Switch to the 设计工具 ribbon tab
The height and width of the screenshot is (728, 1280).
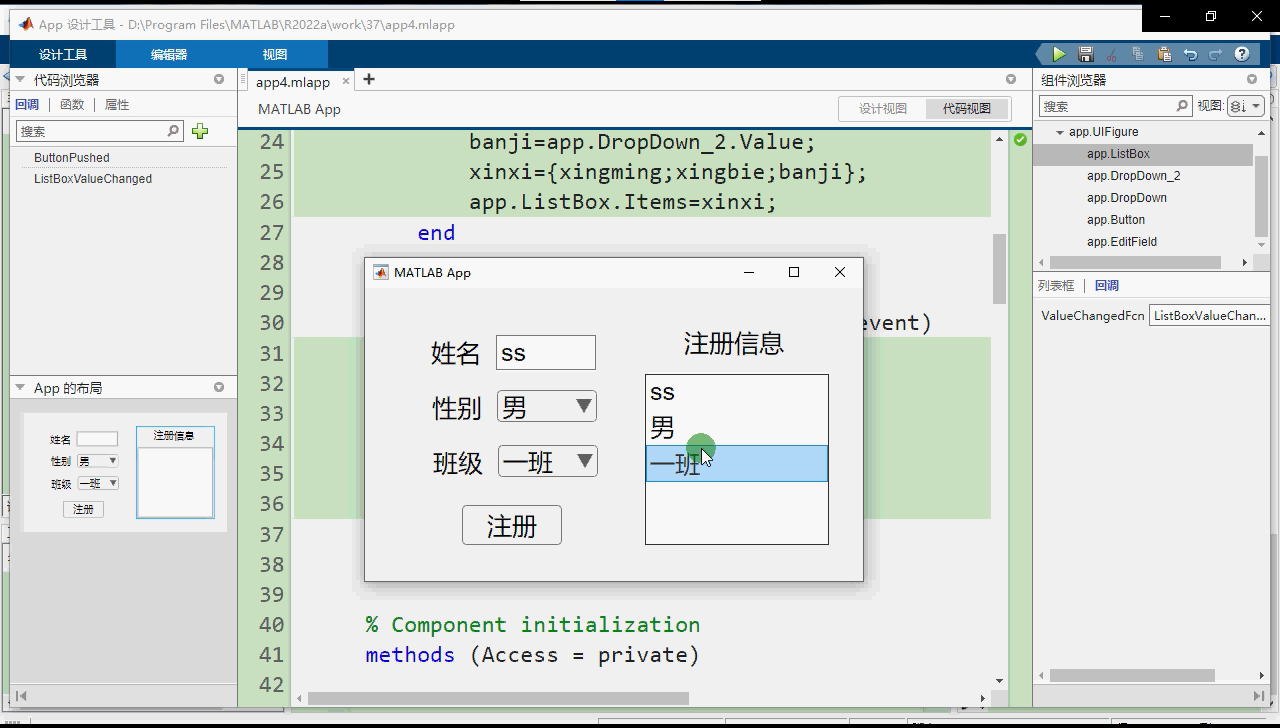(63, 54)
